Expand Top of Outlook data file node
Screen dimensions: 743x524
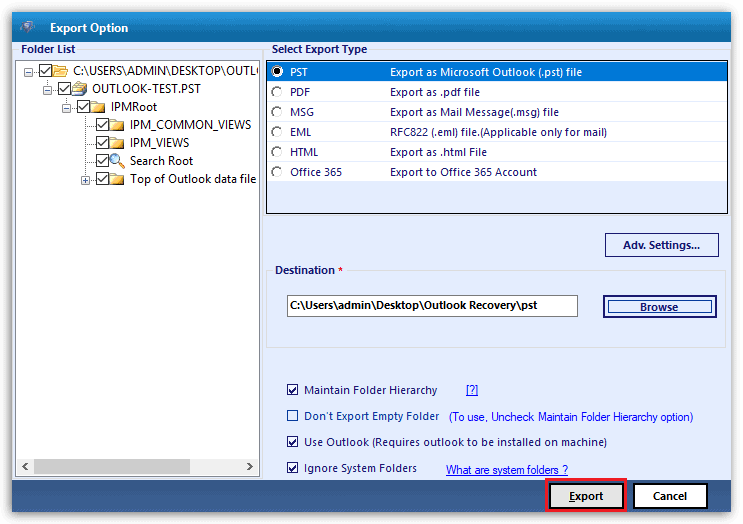point(85,180)
